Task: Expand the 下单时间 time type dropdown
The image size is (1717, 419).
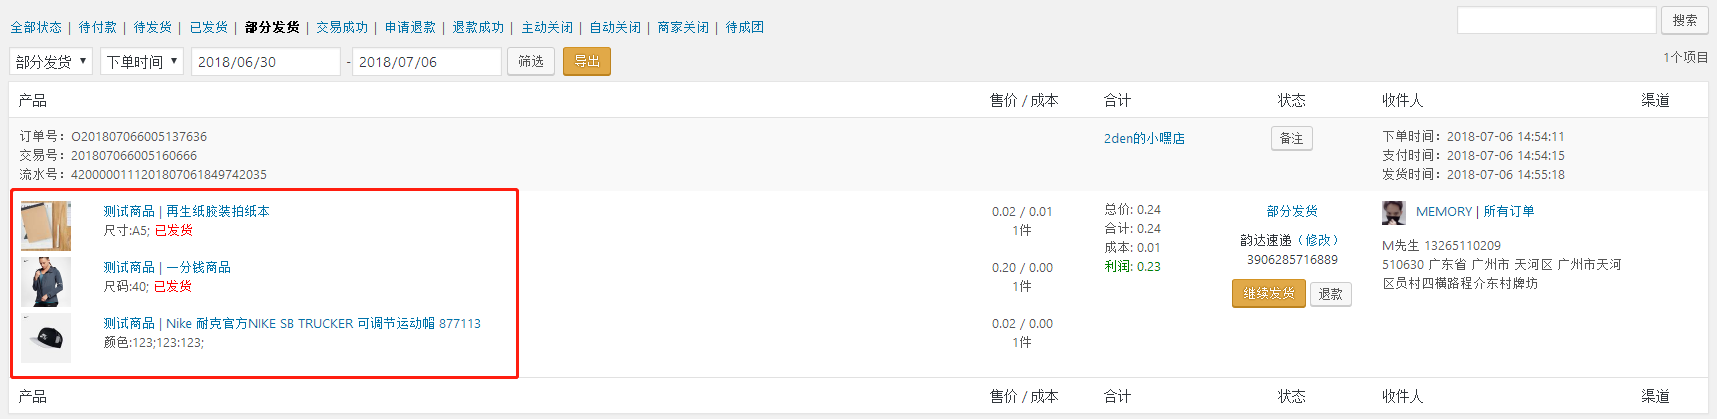Action: click(142, 62)
